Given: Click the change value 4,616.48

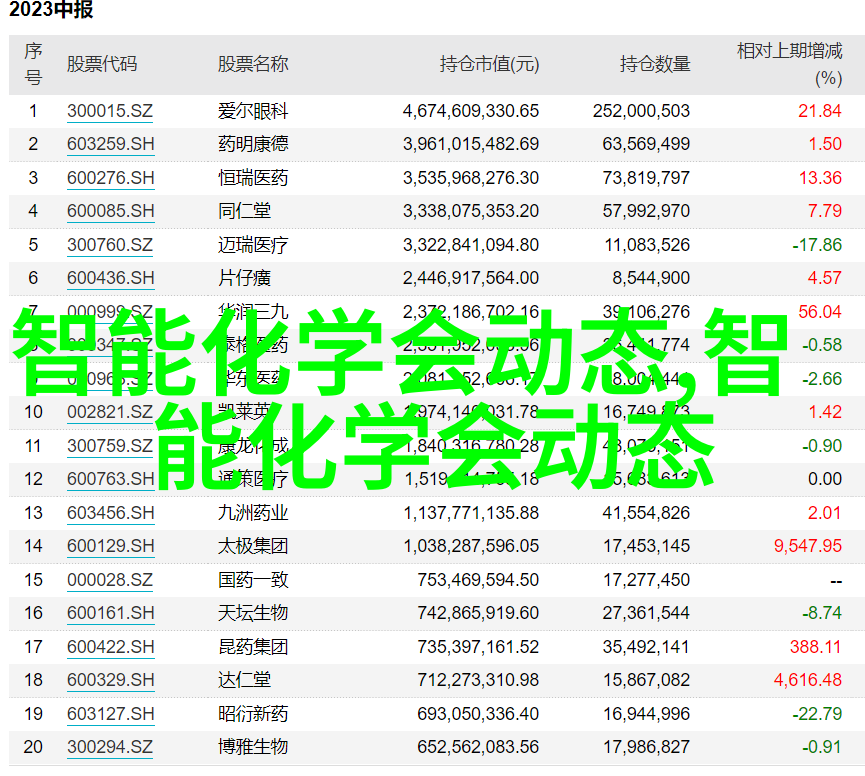Looking at the screenshot, I should point(808,680).
